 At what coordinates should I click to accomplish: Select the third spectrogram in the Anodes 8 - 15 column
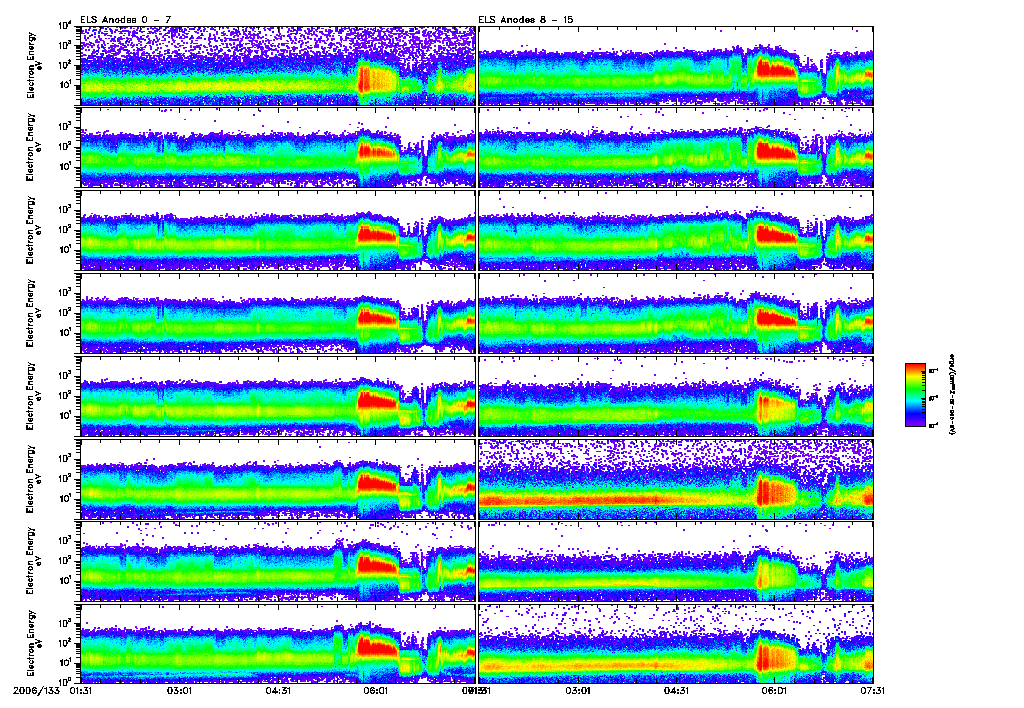pos(676,231)
